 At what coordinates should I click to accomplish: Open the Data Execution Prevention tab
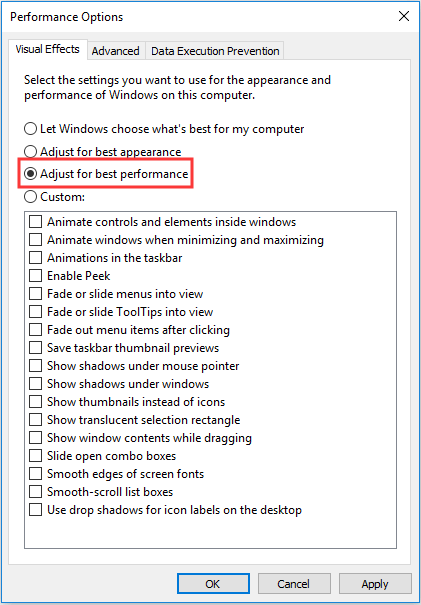point(215,51)
